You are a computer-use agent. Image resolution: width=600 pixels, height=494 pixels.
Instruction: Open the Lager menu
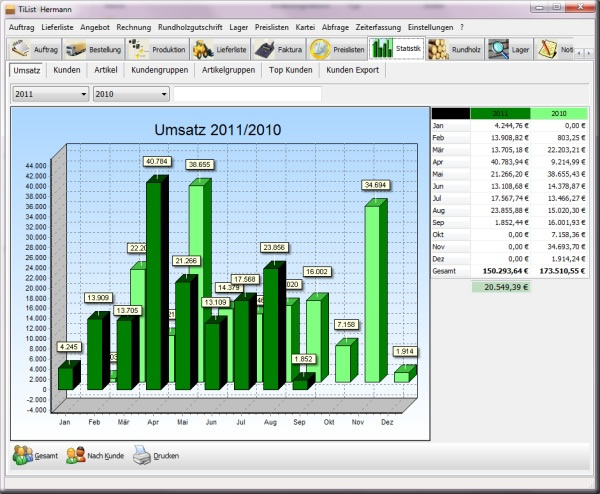239,28
